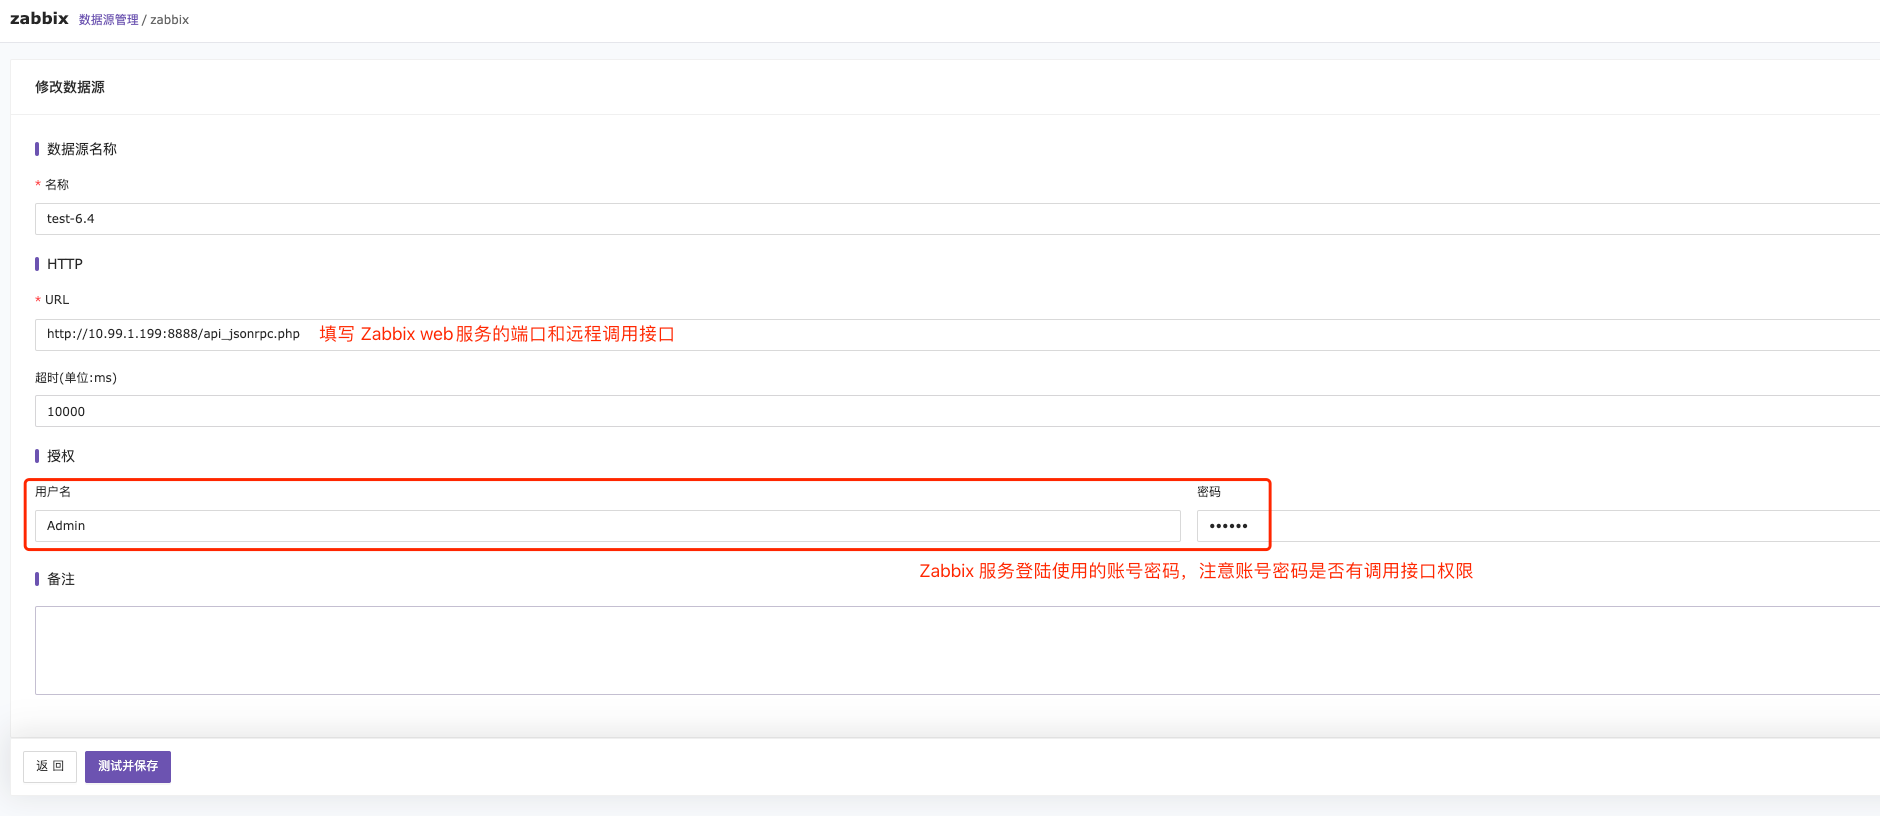Open the 数据源管理 breadcrumb link
The image size is (1880, 816).
point(109,19)
